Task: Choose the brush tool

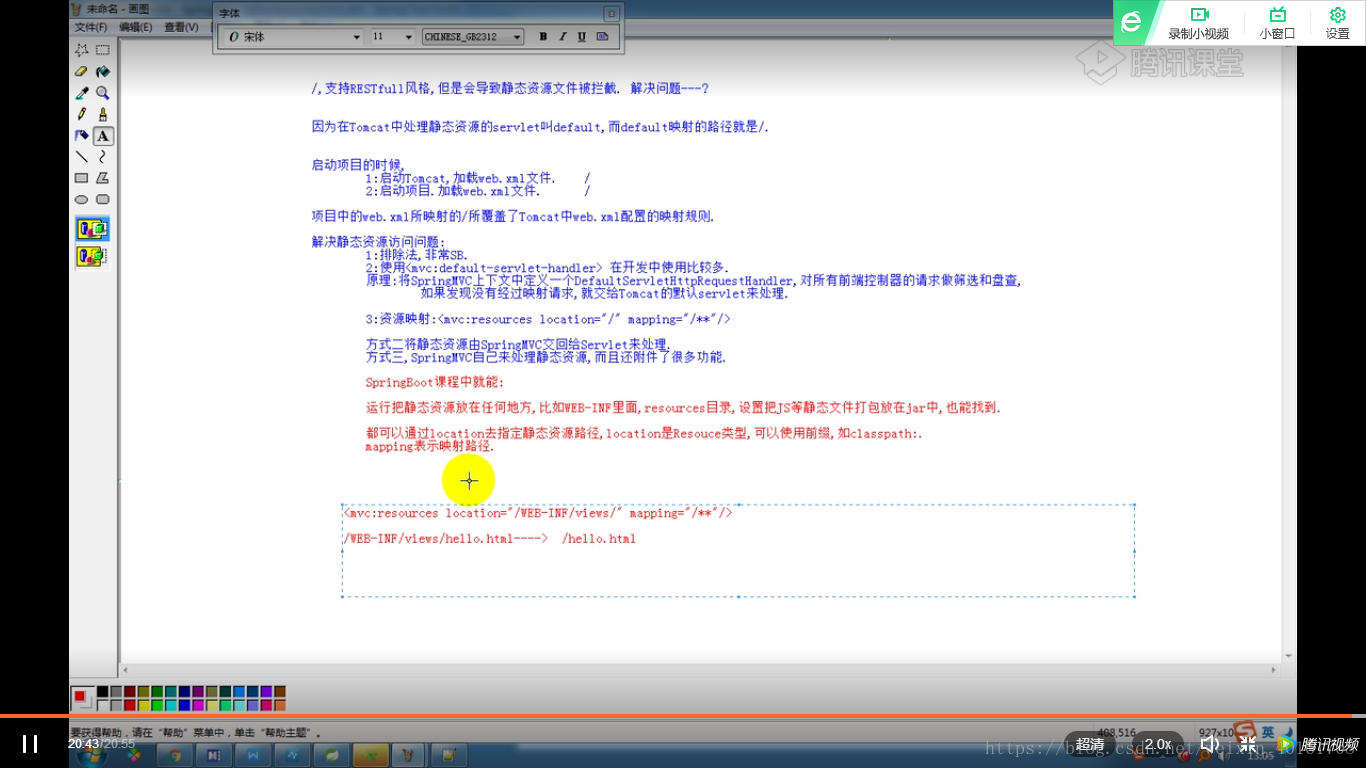Action: (102, 114)
